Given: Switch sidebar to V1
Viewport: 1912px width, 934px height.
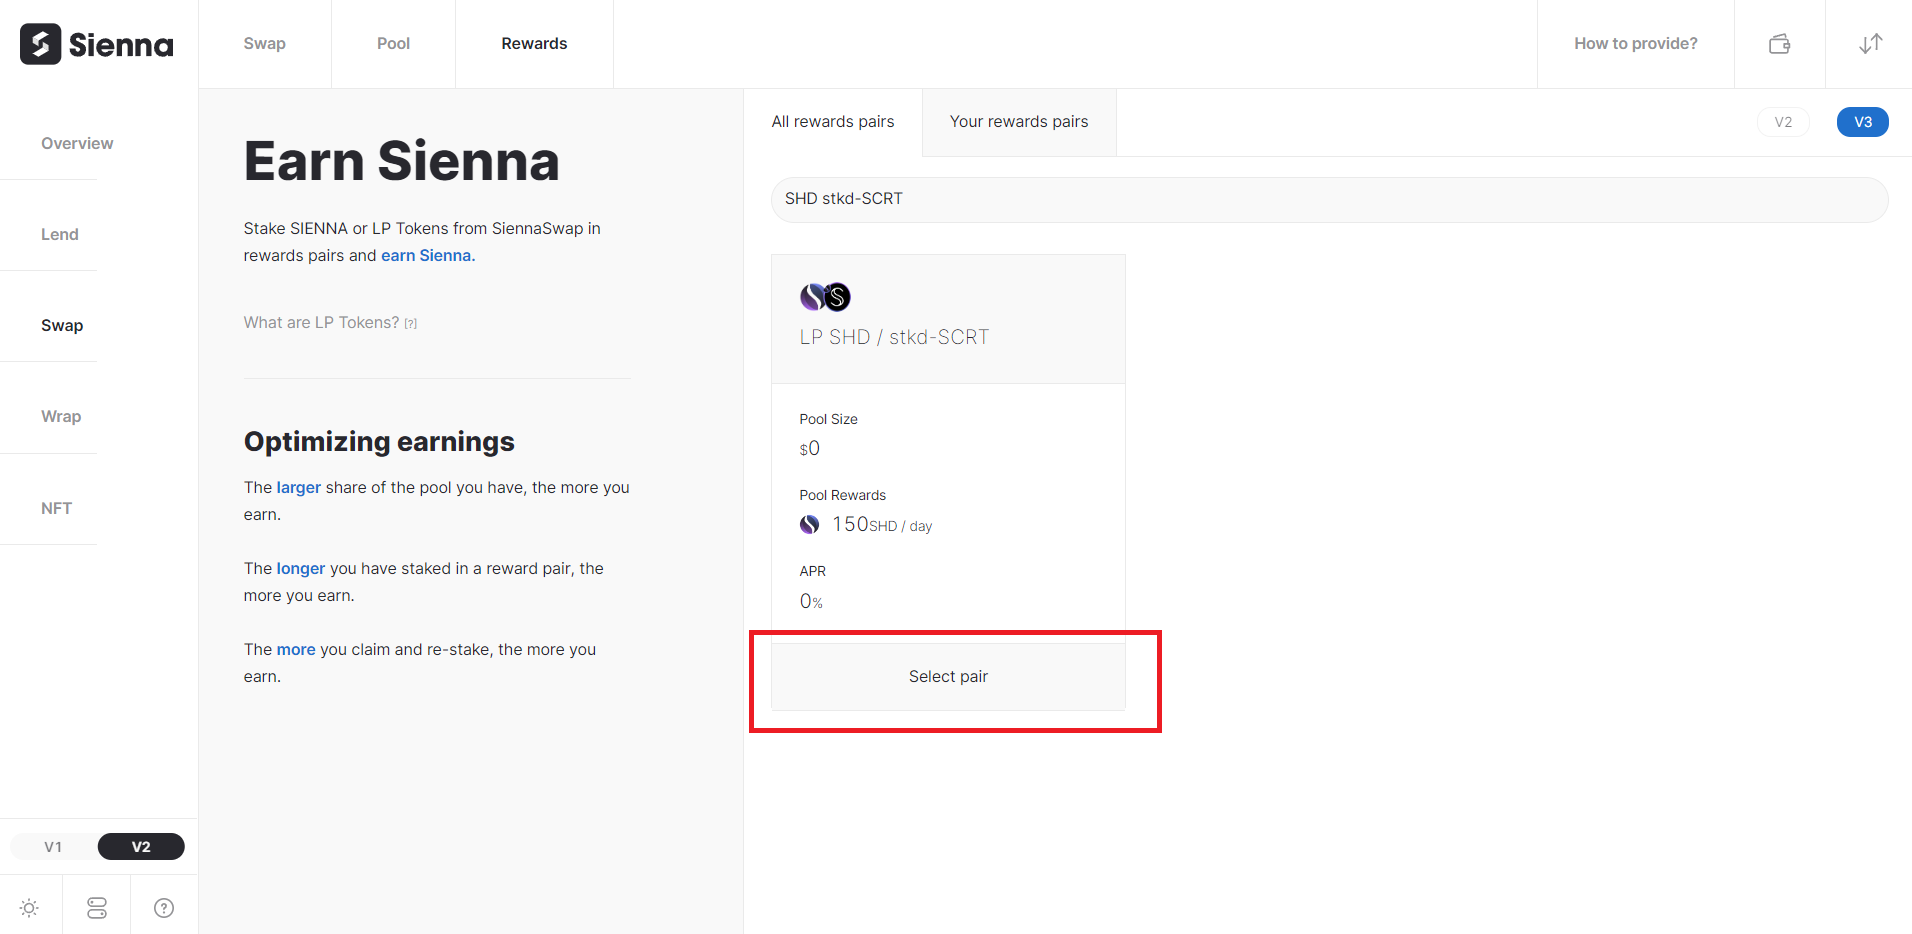Looking at the screenshot, I should tap(53, 847).
